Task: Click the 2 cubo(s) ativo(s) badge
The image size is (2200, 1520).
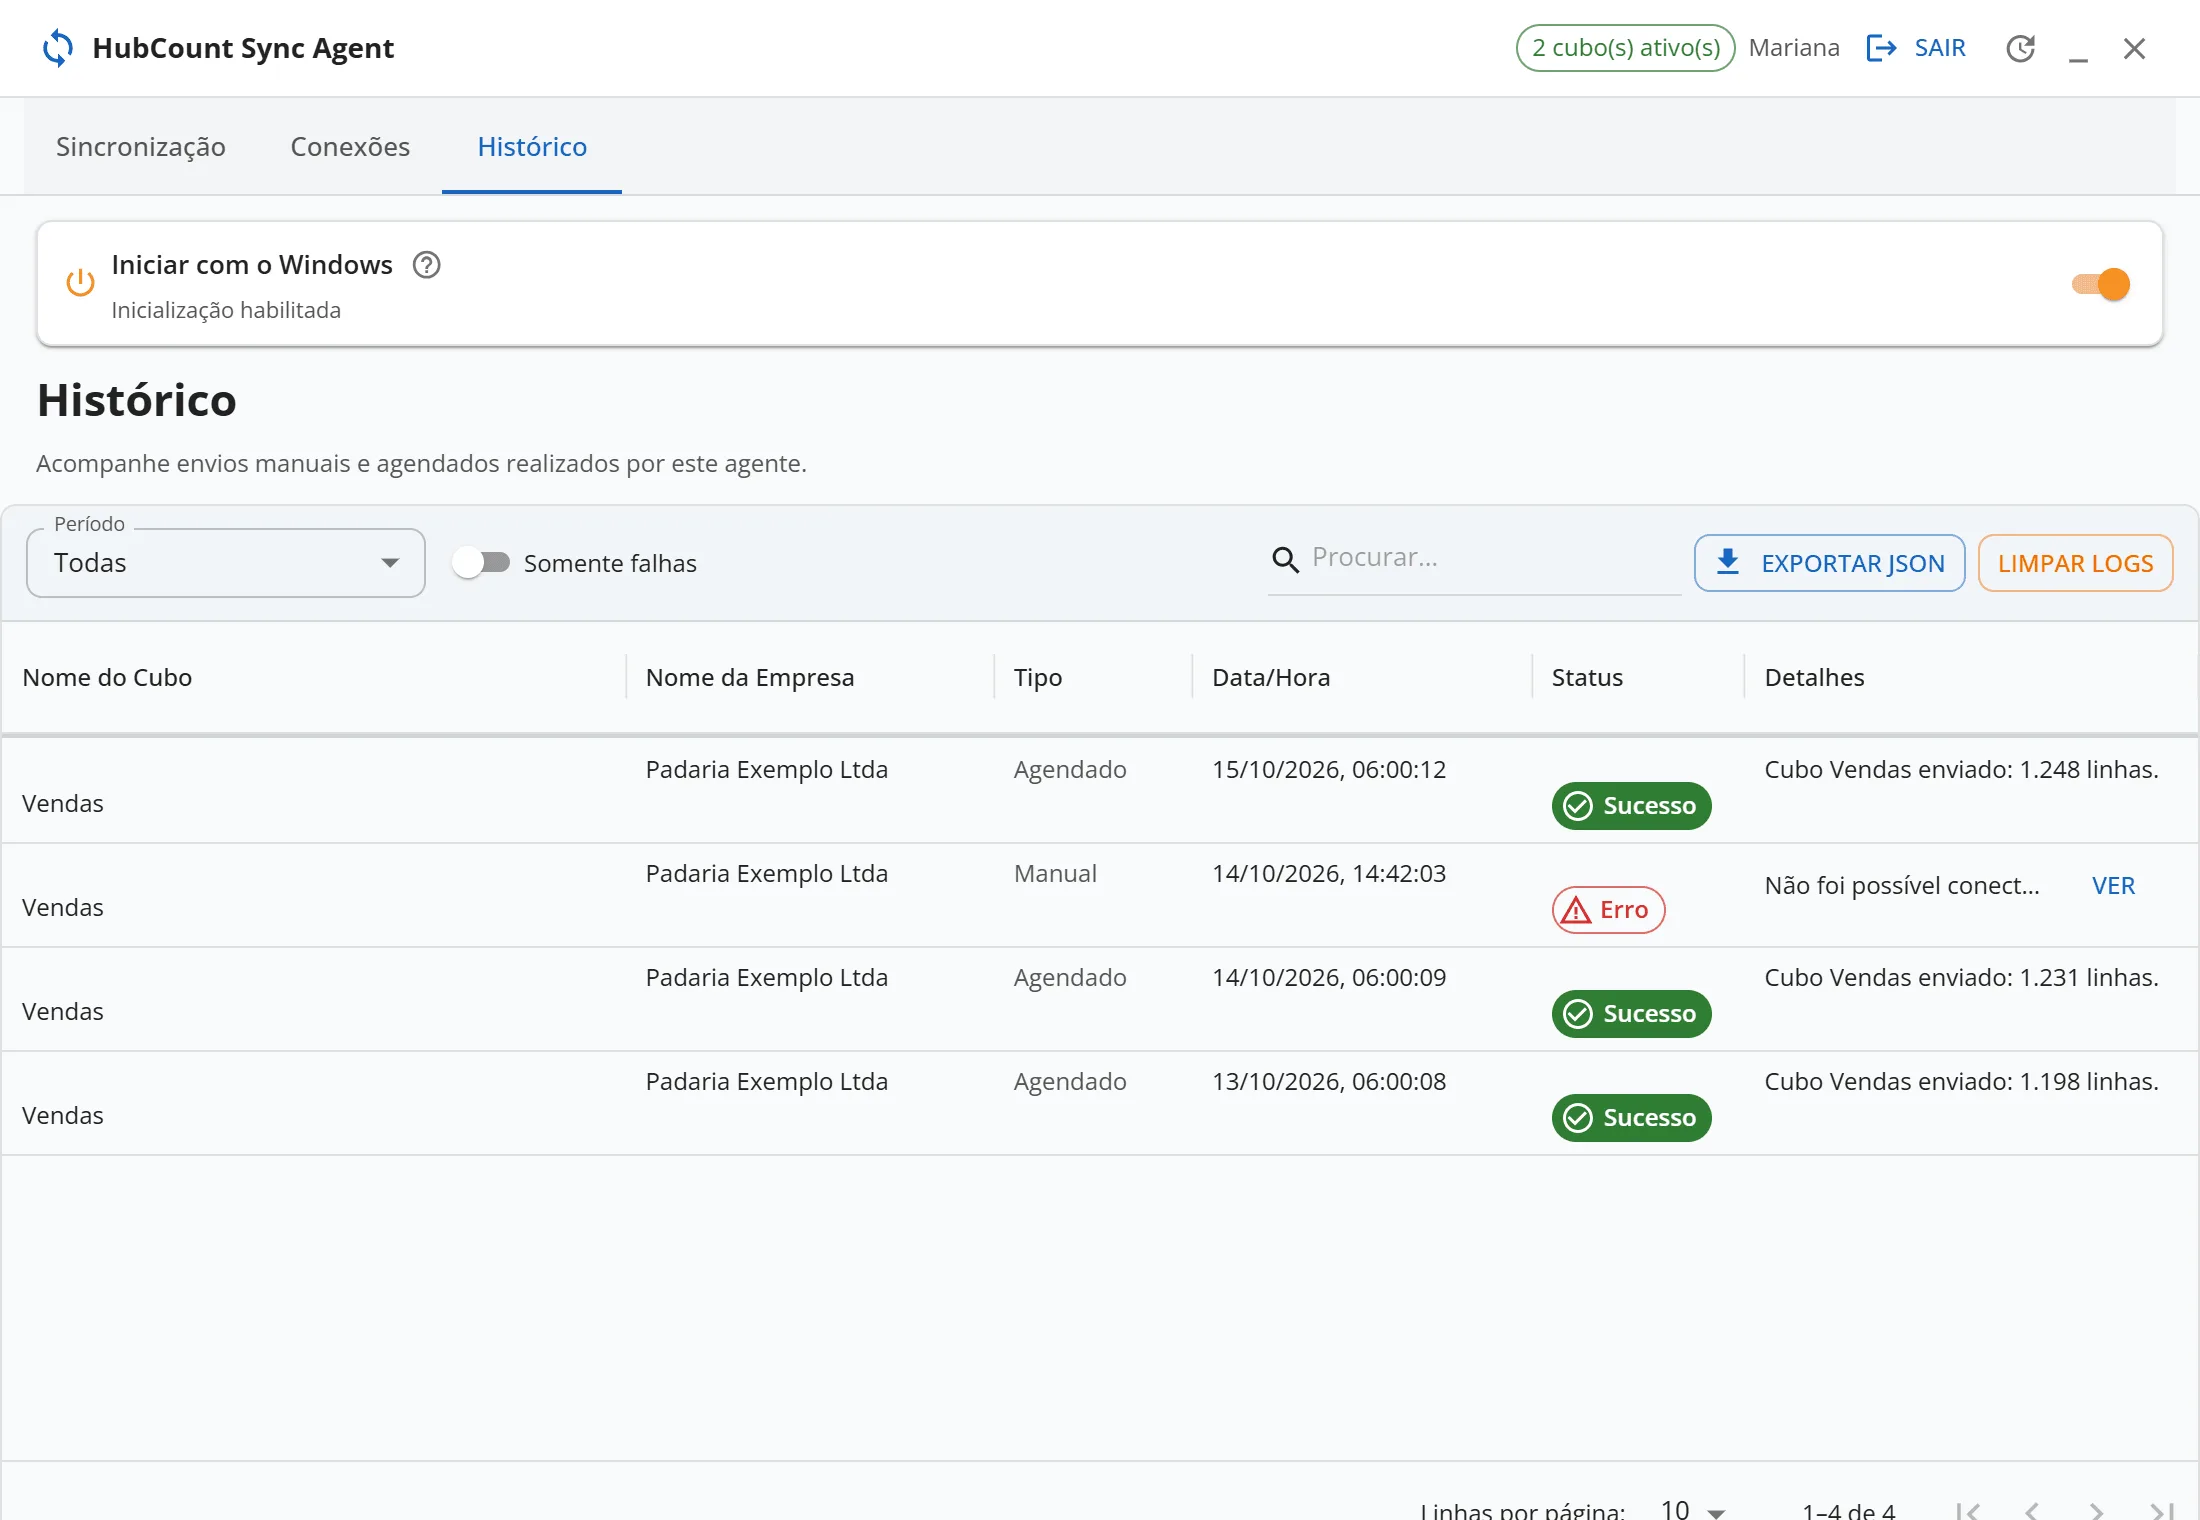Action: [x=1626, y=48]
